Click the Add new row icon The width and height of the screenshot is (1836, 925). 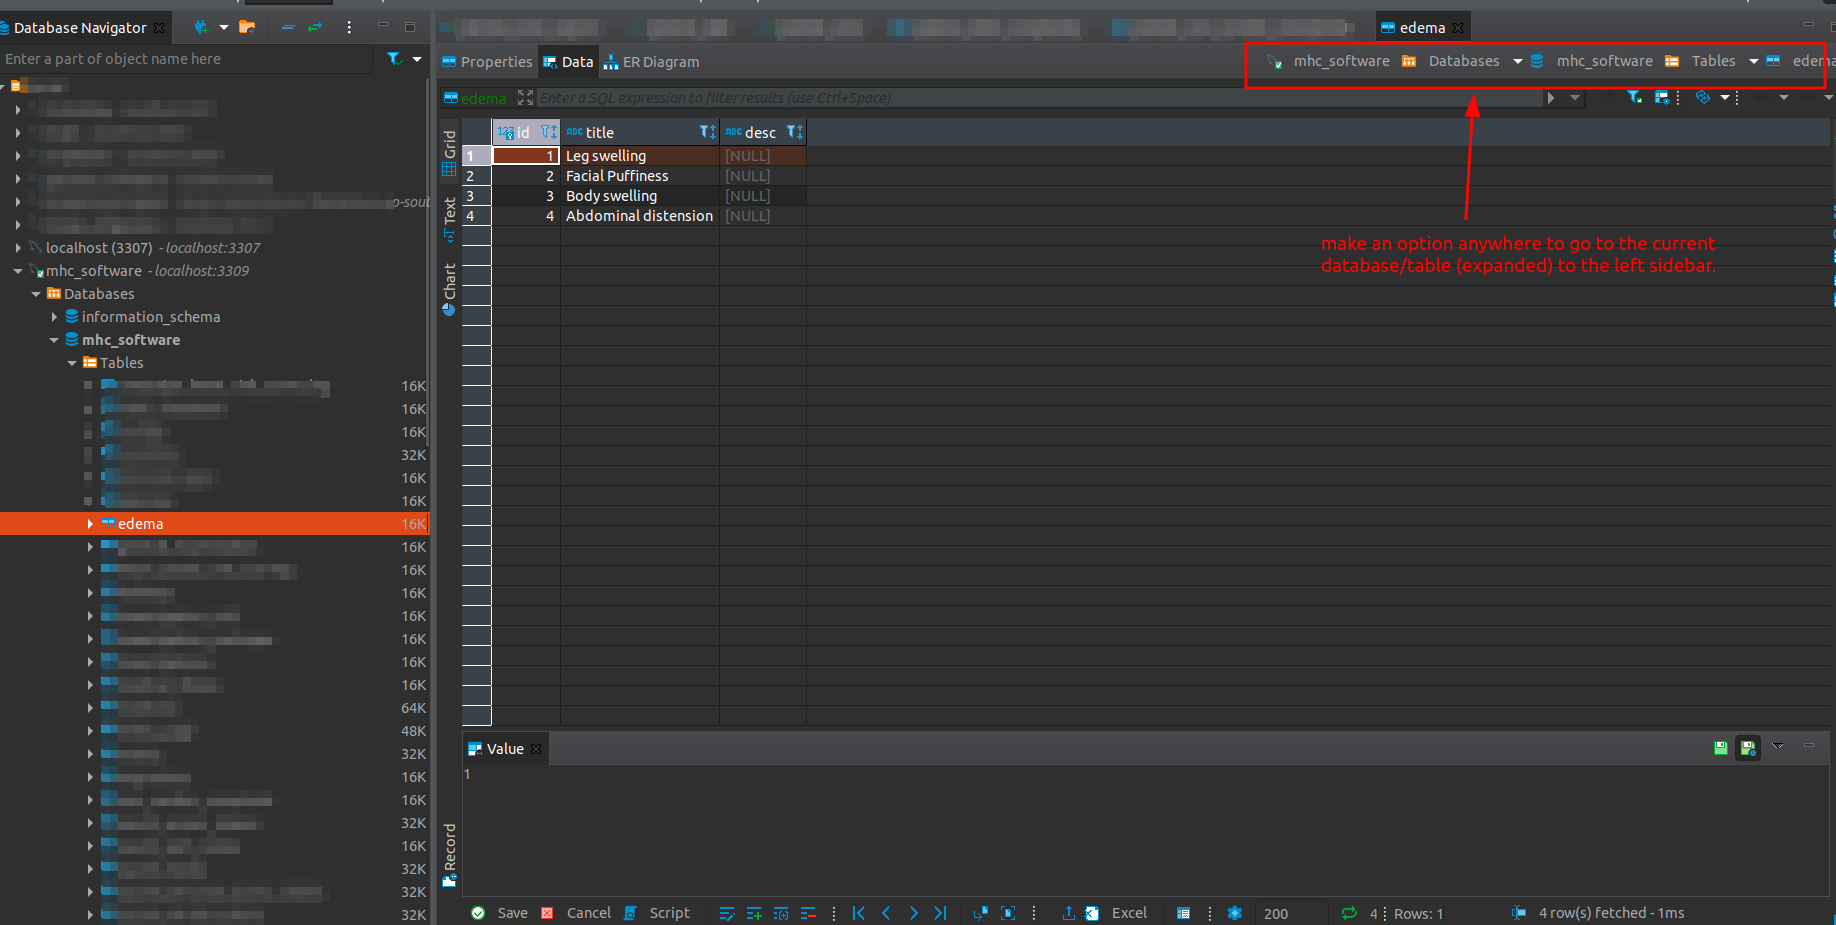(x=754, y=913)
